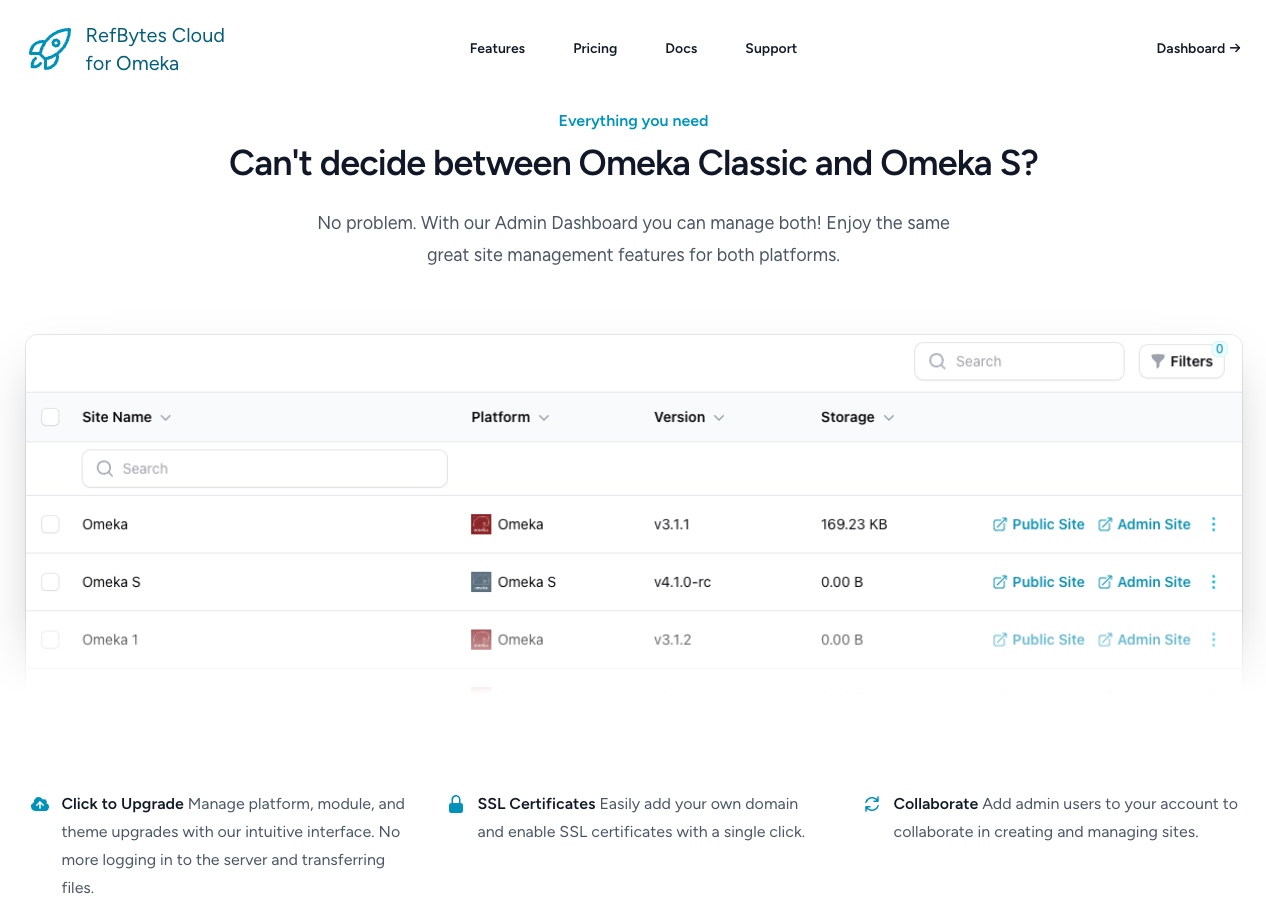Click the magnifier icon in Site Name search

[x=104, y=468]
